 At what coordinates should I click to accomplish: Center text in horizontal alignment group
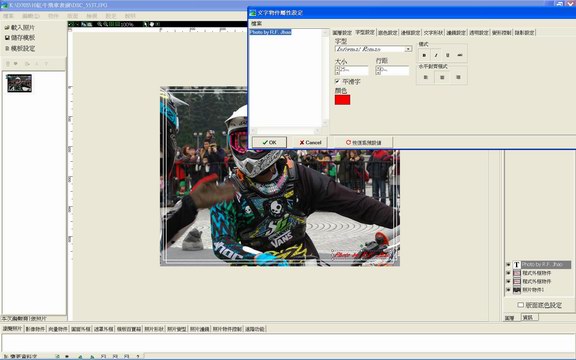pos(442,78)
